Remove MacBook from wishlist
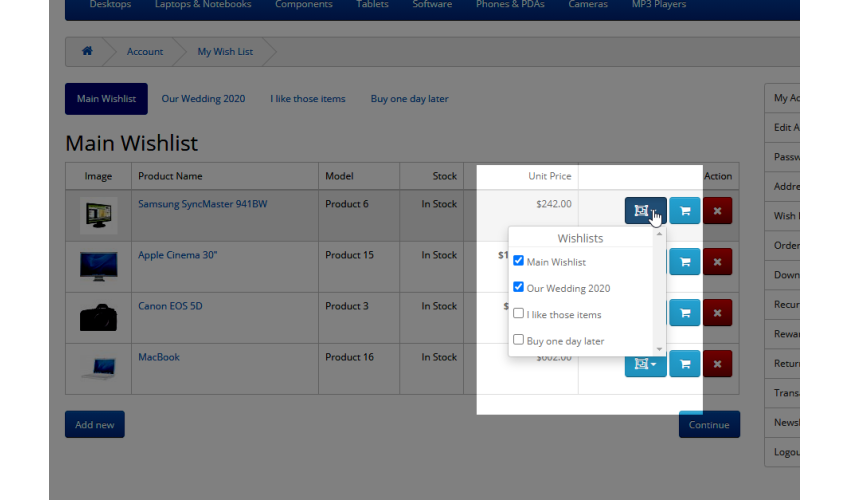850x500 pixels. (717, 364)
